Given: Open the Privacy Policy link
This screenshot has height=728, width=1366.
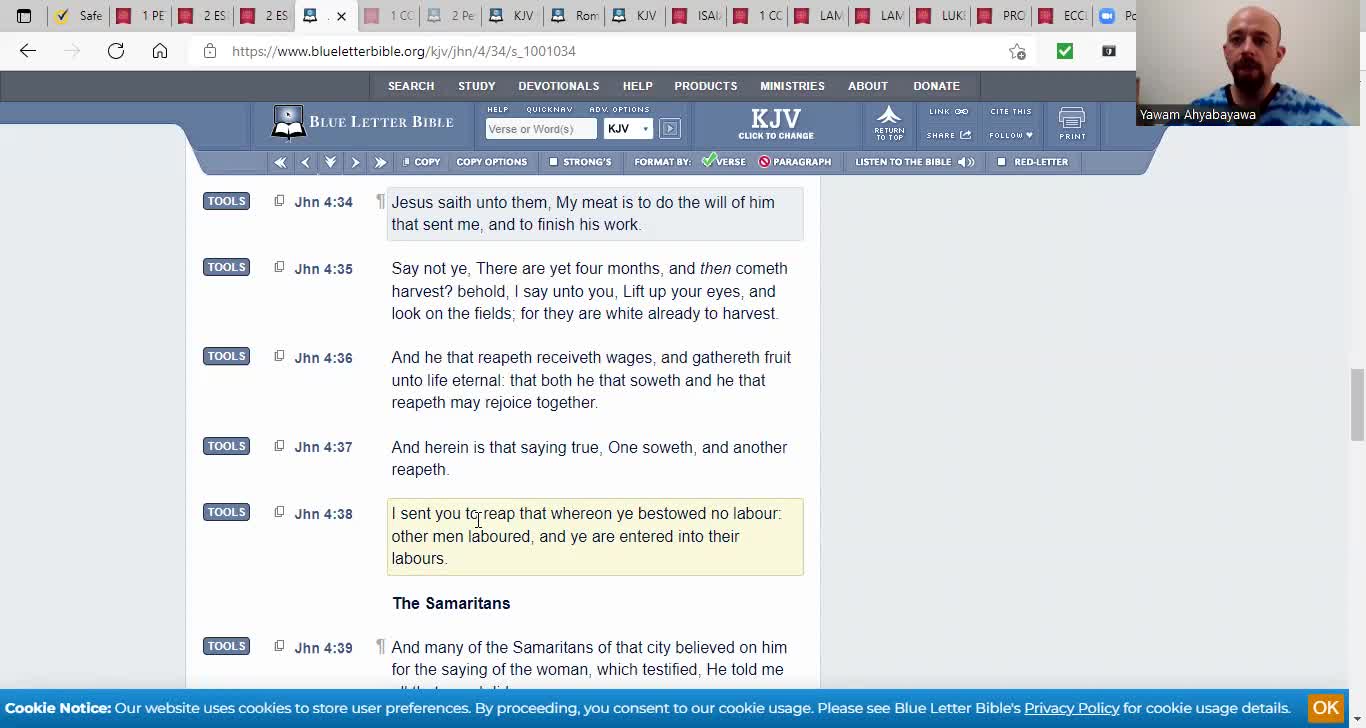Looking at the screenshot, I should (1071, 708).
